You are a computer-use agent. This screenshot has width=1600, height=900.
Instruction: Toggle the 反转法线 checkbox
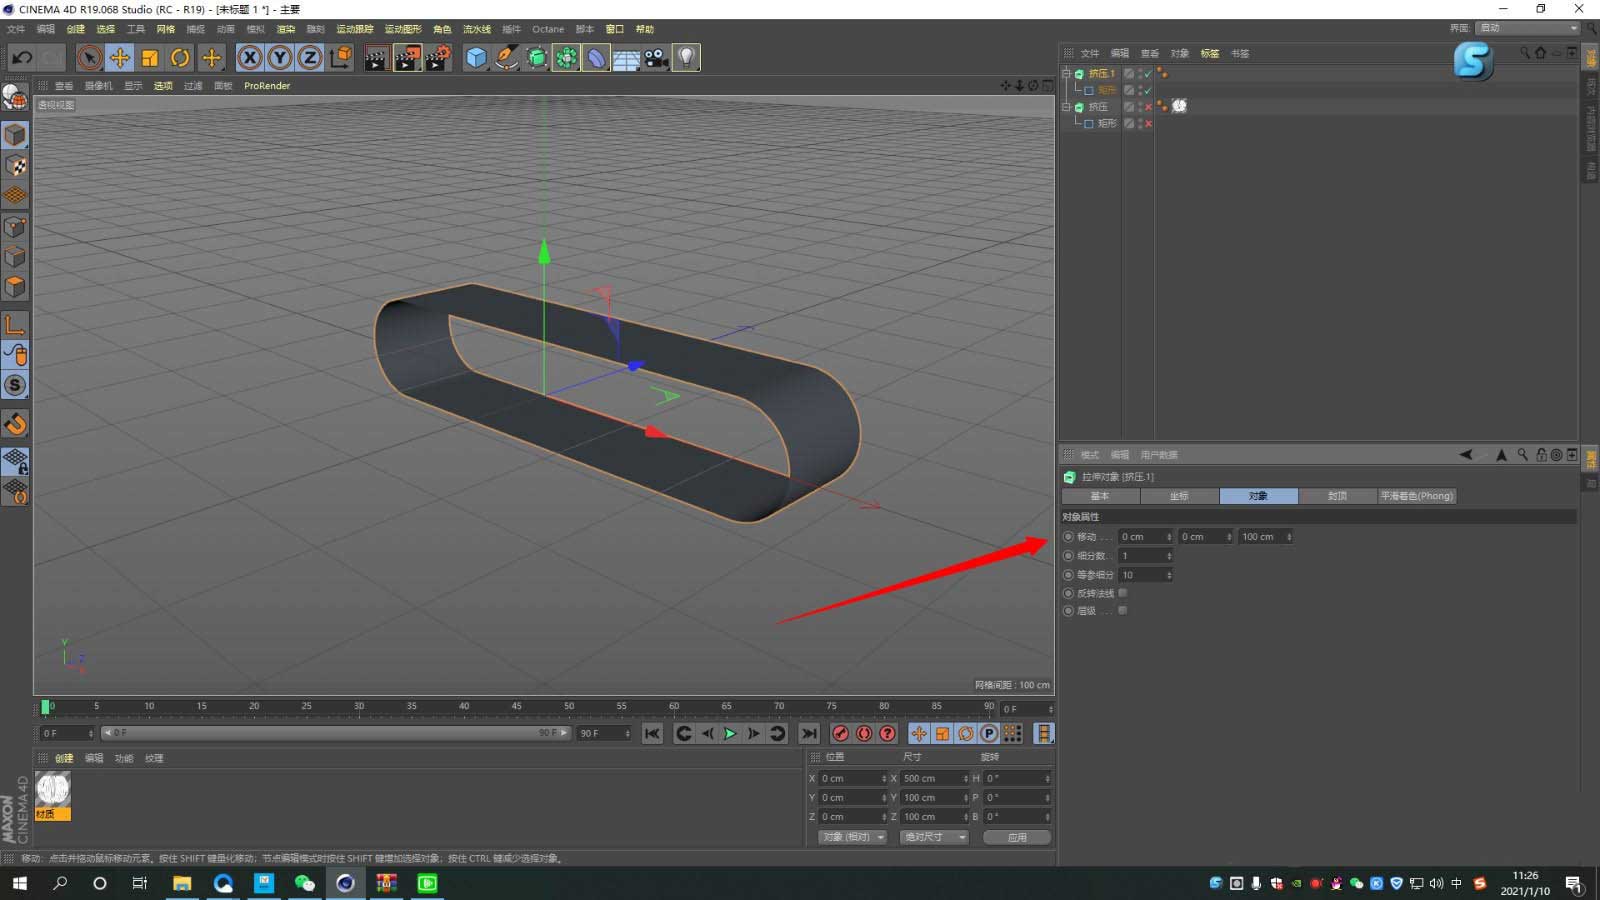tap(1122, 593)
